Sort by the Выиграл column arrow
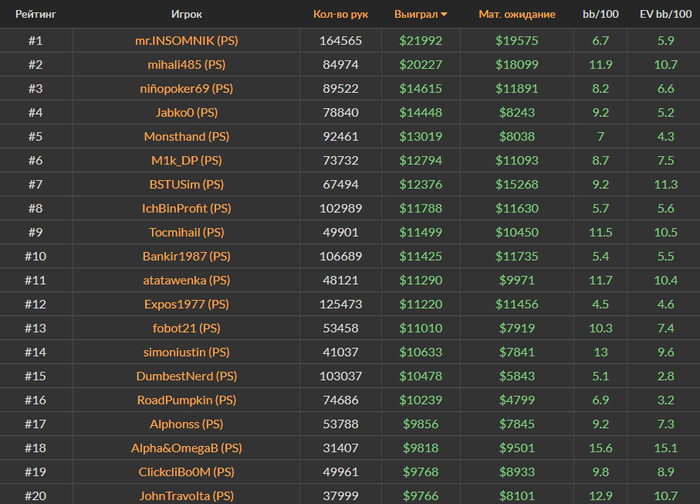 click(x=444, y=15)
